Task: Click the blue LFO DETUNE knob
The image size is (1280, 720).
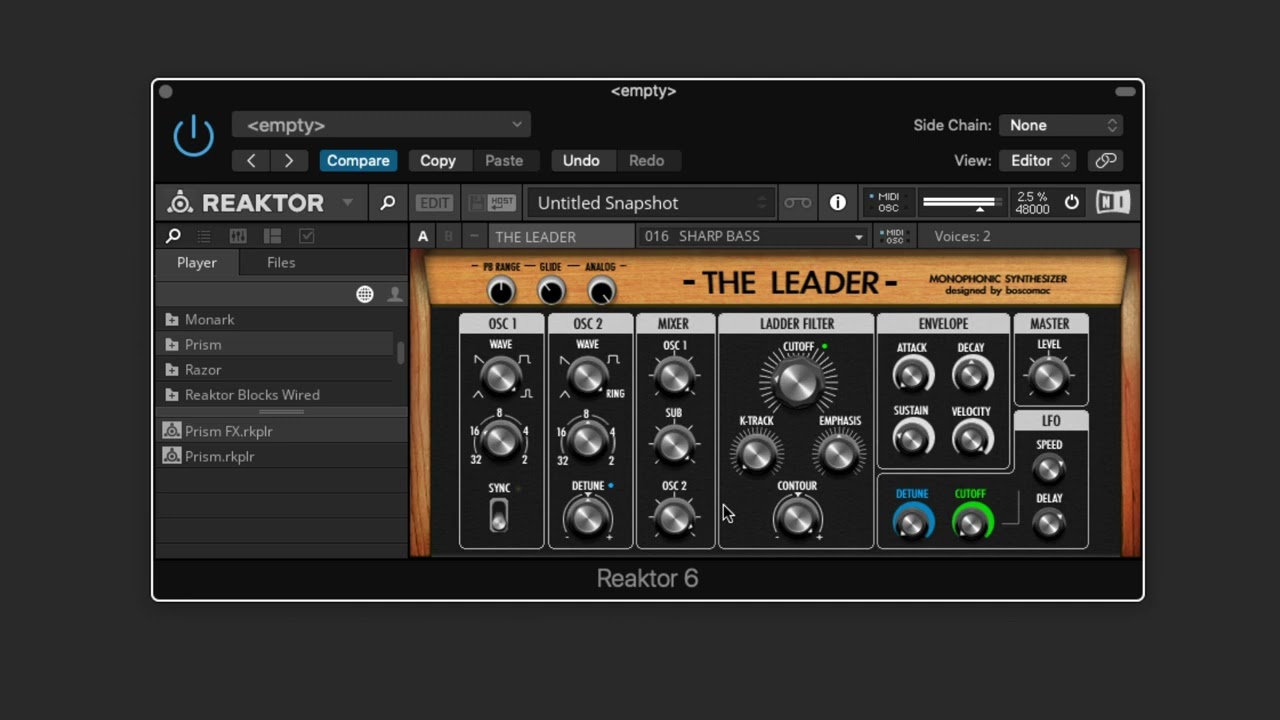Action: pyautogui.click(x=912, y=523)
